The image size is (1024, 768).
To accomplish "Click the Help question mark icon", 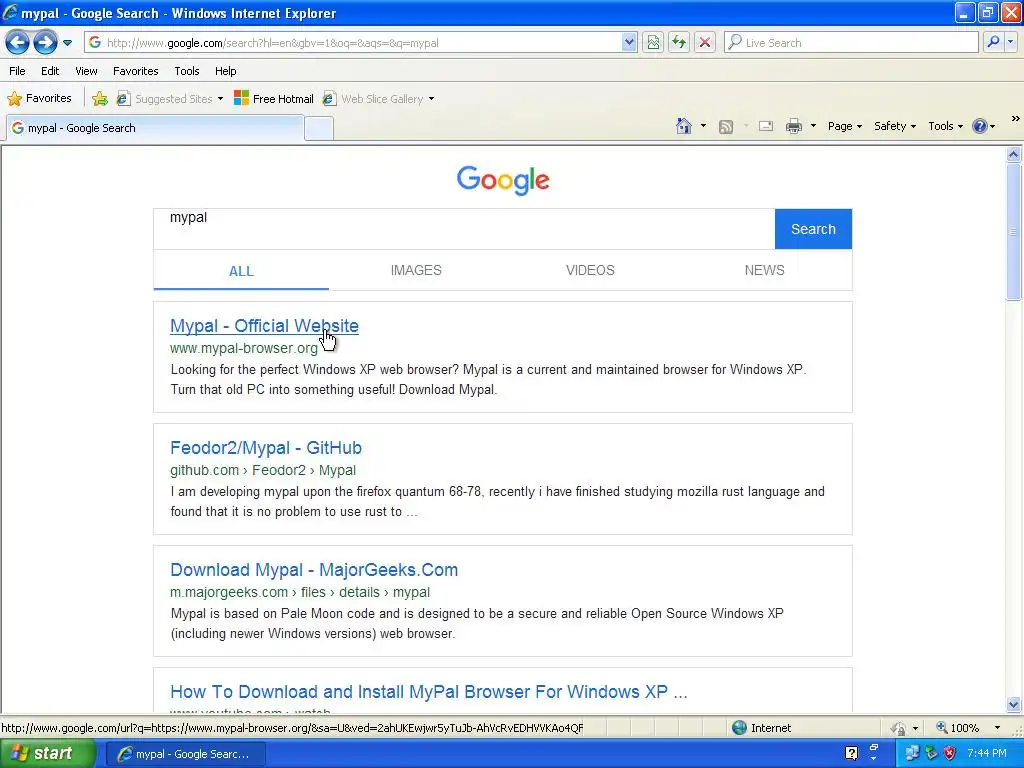I will [x=980, y=126].
